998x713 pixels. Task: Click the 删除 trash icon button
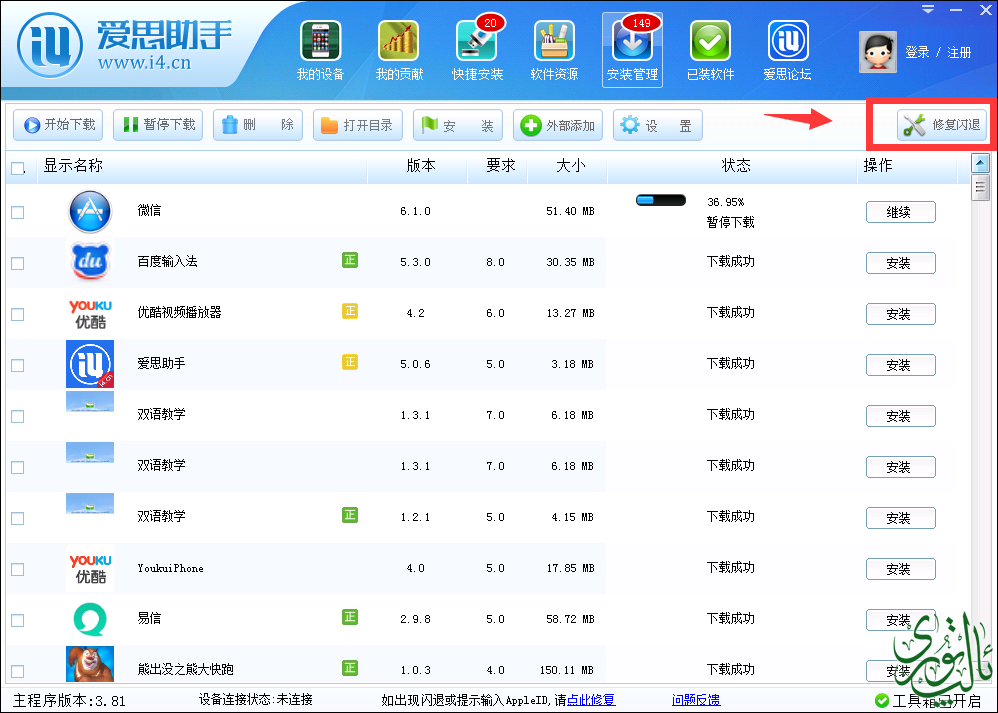[x=258, y=125]
